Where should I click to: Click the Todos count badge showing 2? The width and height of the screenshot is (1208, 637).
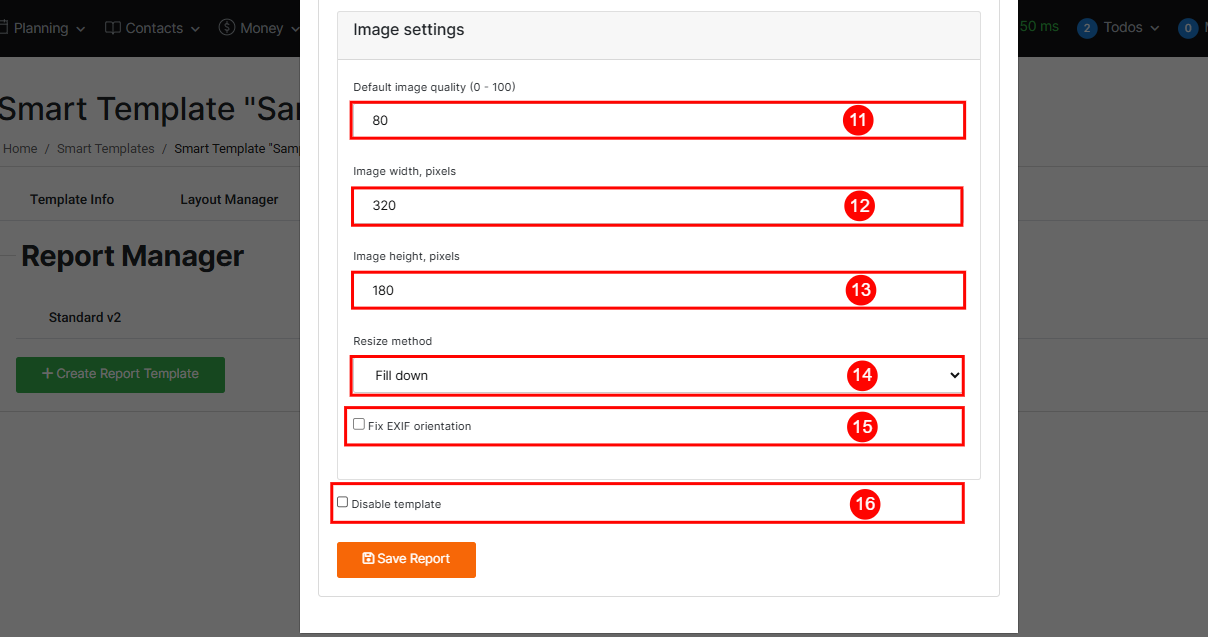point(1086,28)
